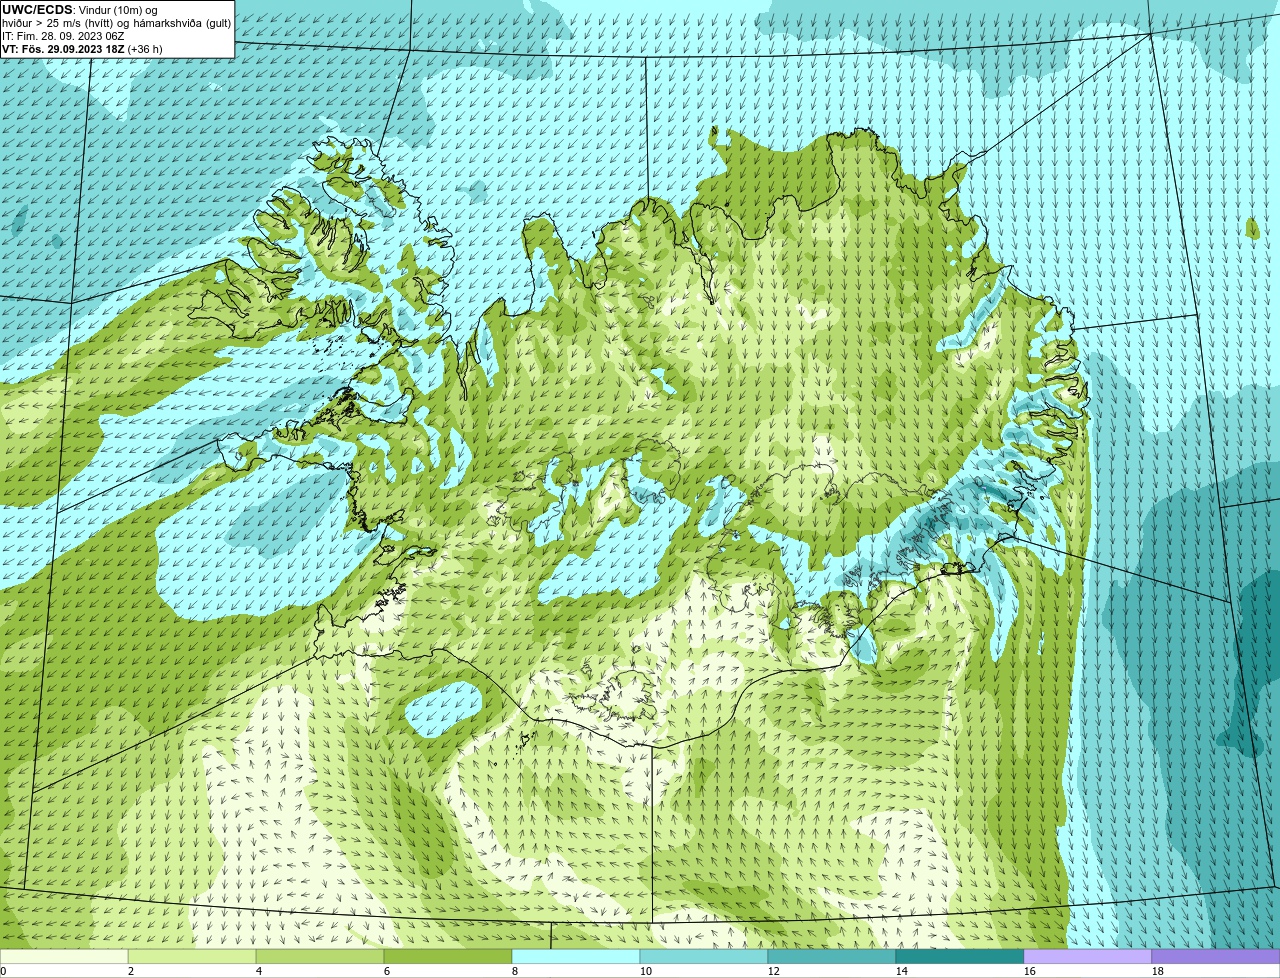Click the "12" label under the colour scale
Screen dimensions: 1280x978
773,971
